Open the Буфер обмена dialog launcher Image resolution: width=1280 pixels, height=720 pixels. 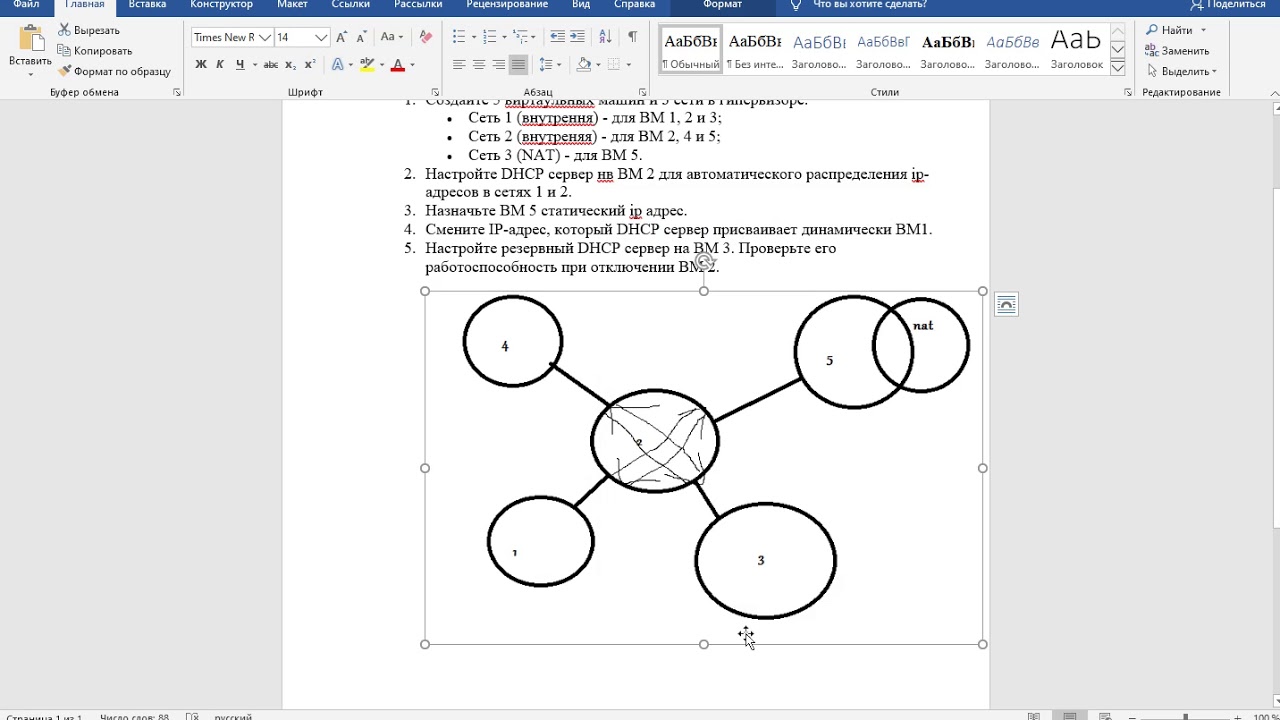(177, 92)
